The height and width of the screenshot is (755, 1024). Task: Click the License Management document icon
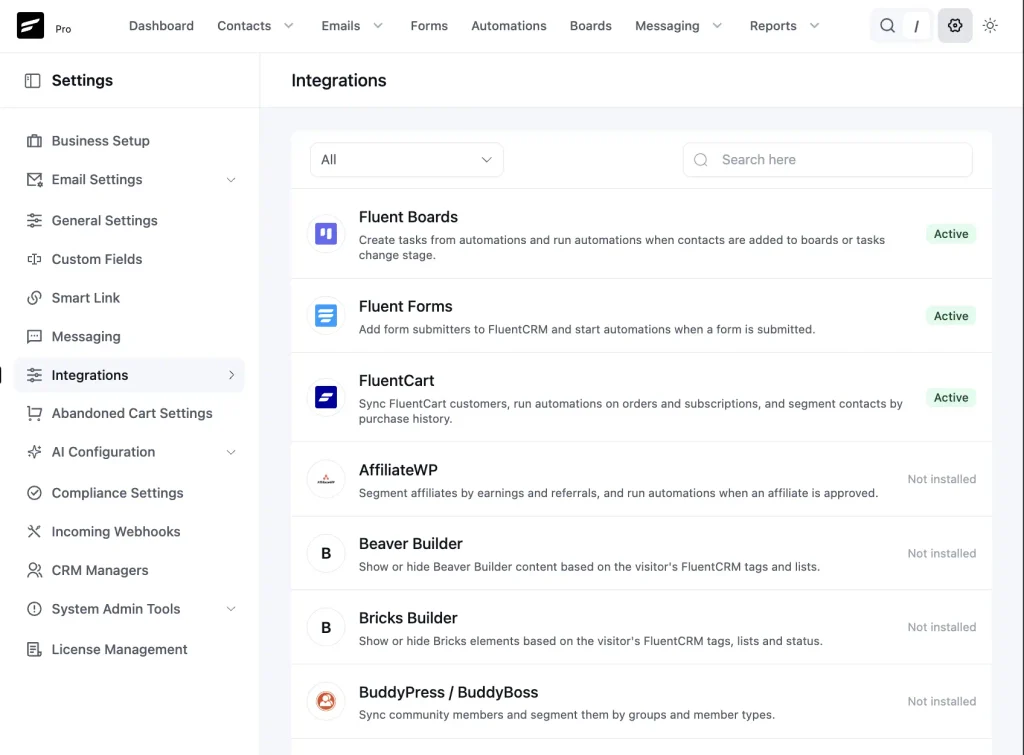[34, 649]
